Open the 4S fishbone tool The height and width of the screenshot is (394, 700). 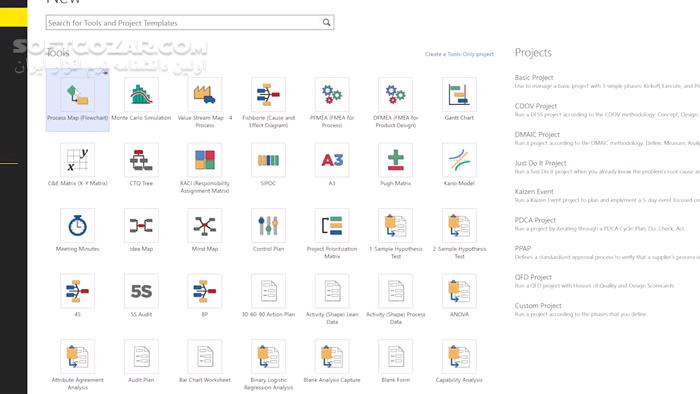[x=78, y=291]
